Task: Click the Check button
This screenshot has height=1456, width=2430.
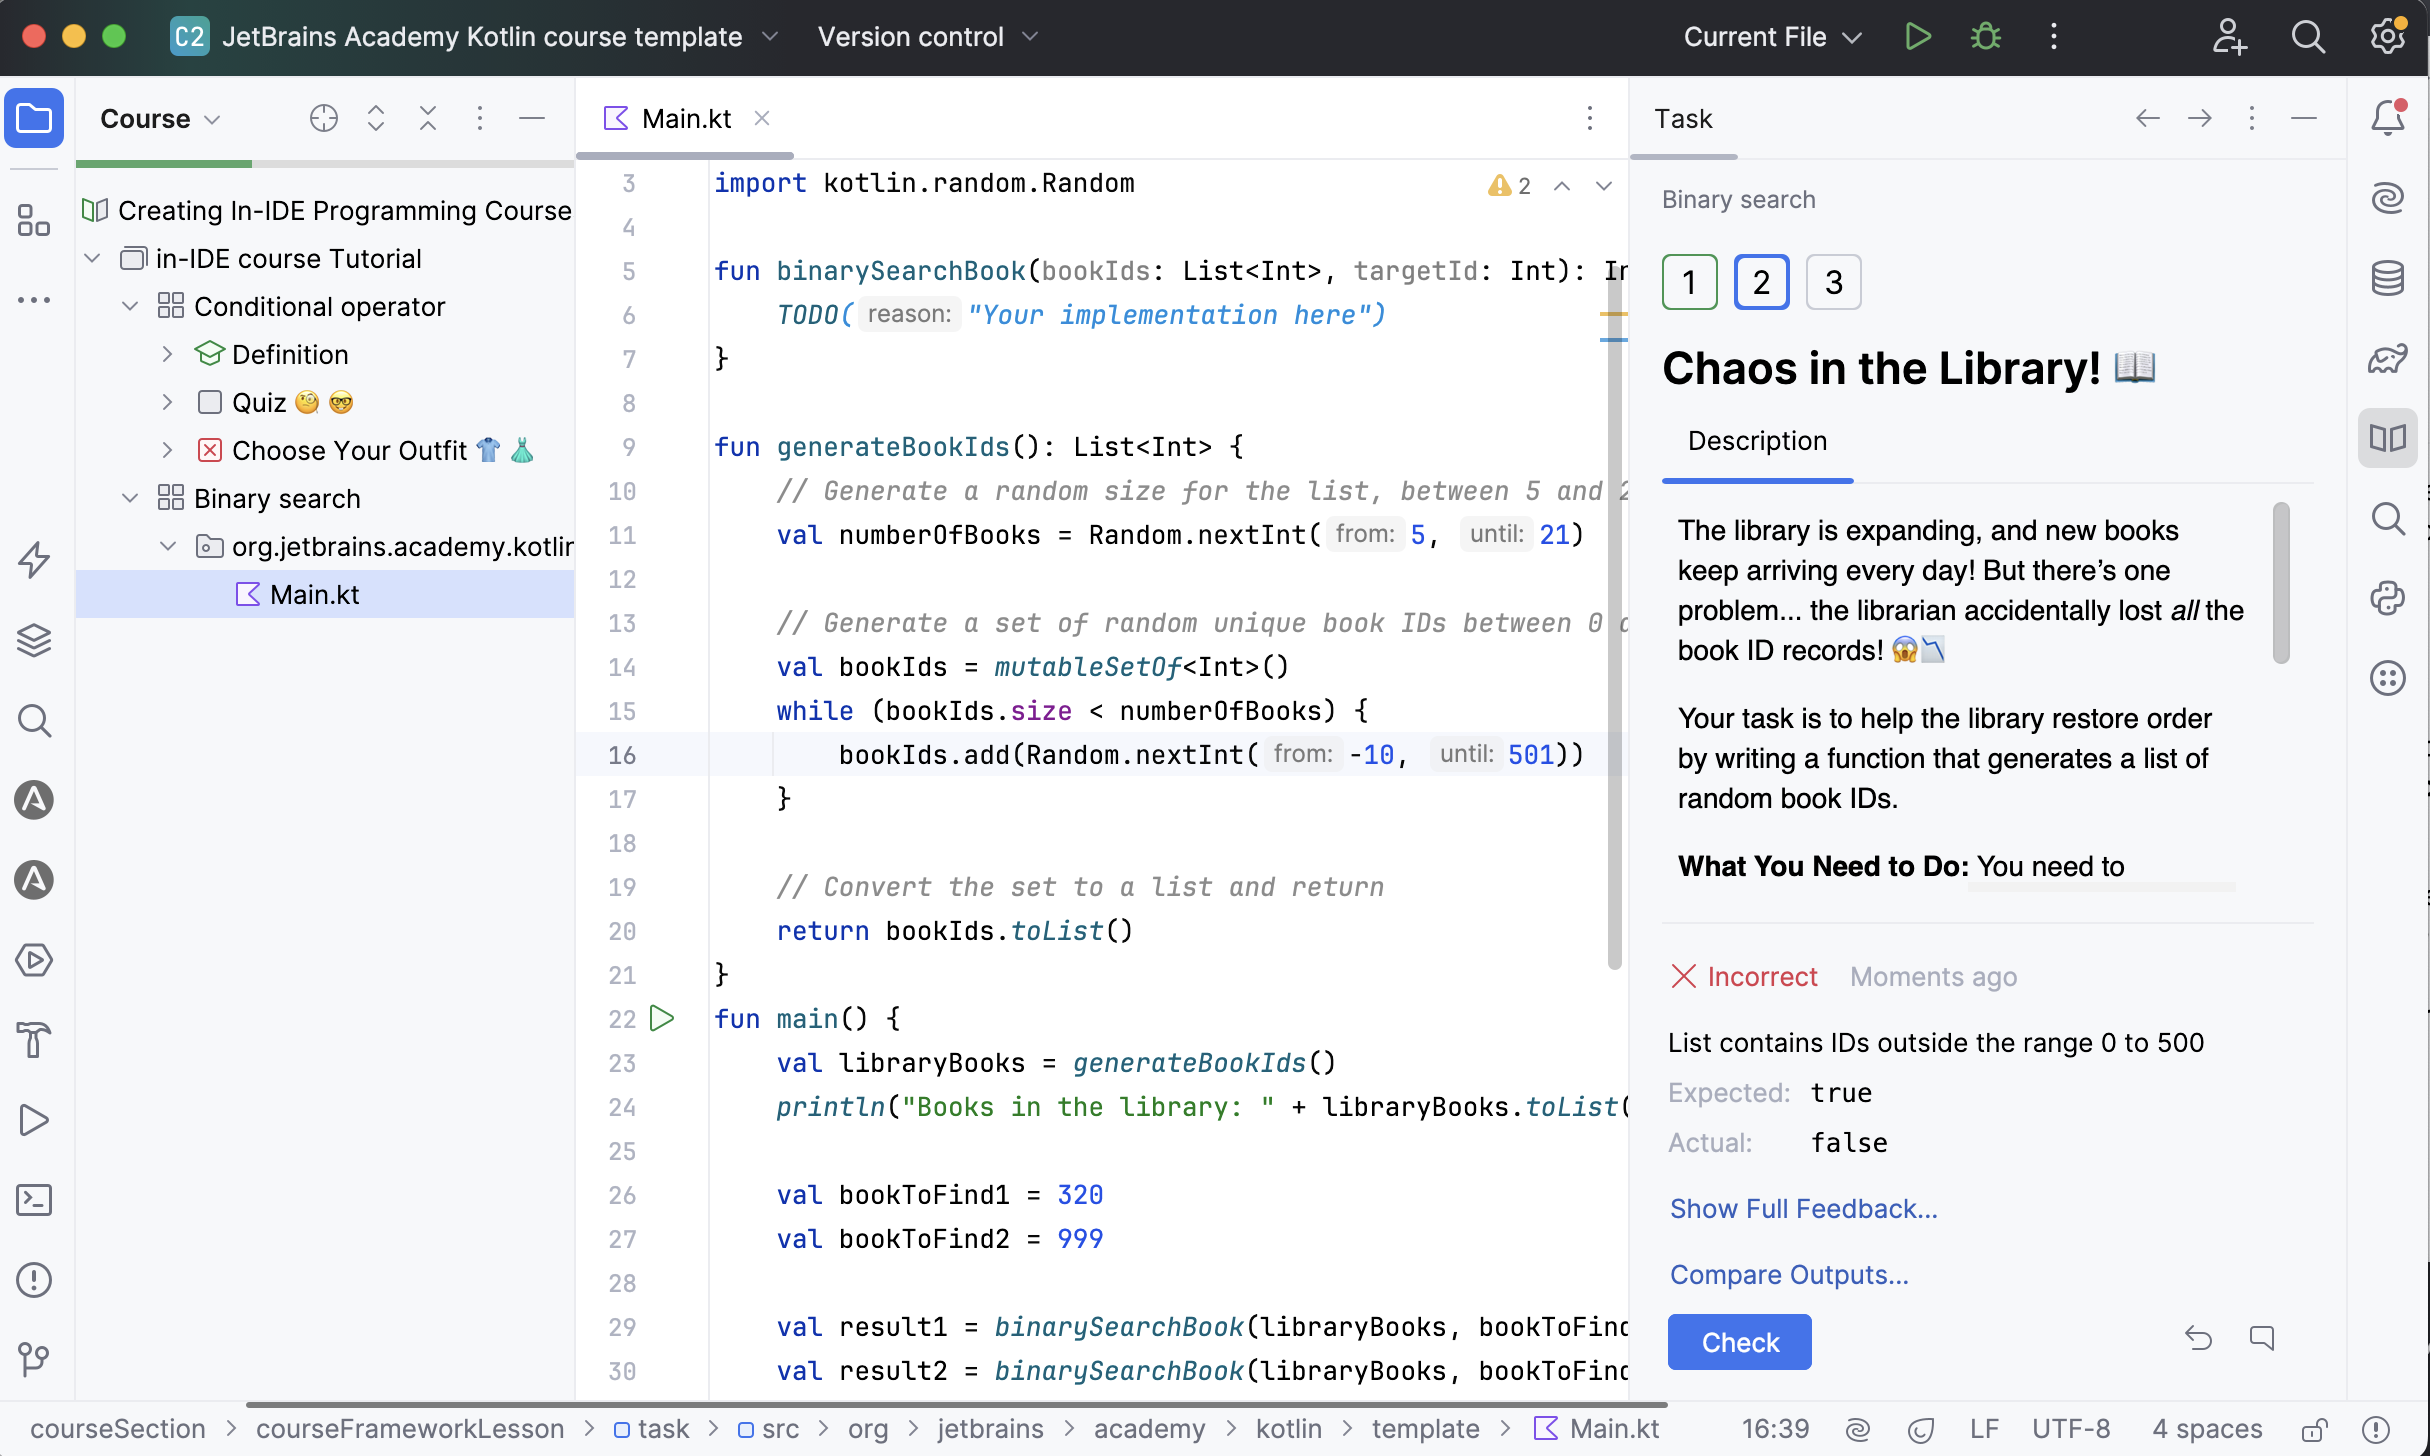Action: (x=1740, y=1342)
